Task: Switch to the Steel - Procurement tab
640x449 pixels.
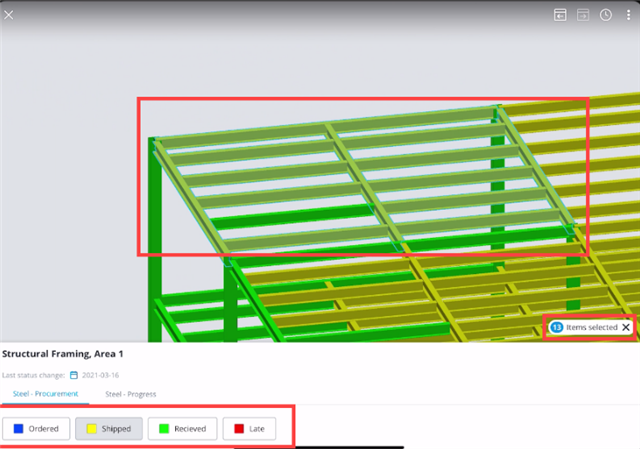Action: (x=45, y=394)
